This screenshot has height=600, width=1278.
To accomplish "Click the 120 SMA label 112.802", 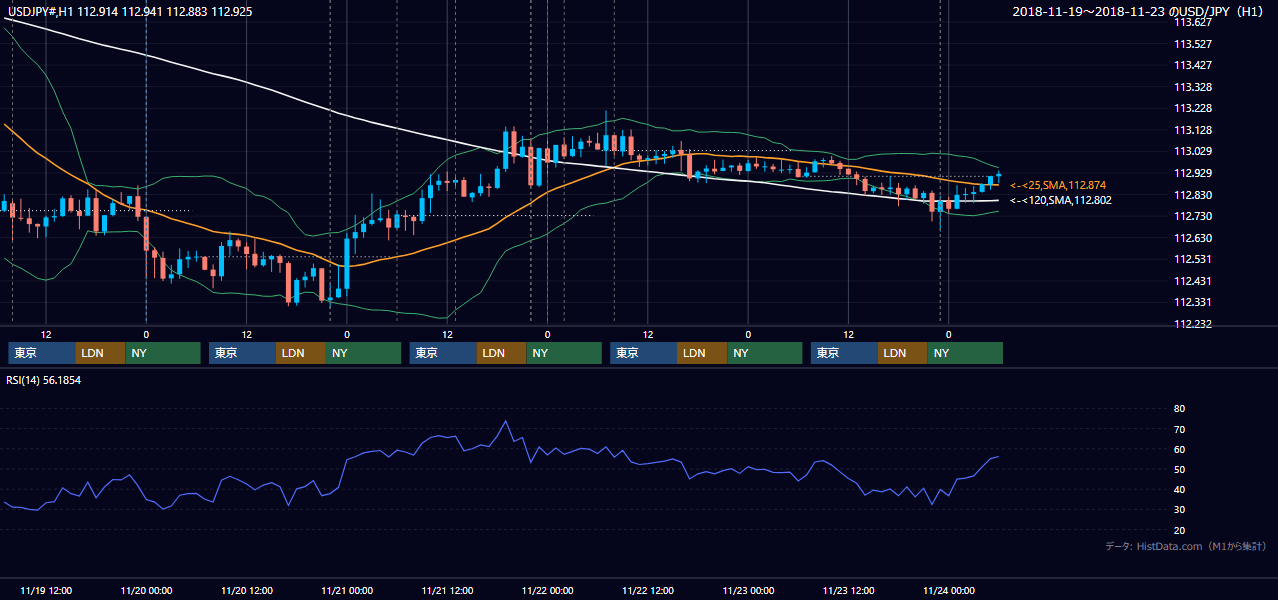I will tap(1060, 200).
